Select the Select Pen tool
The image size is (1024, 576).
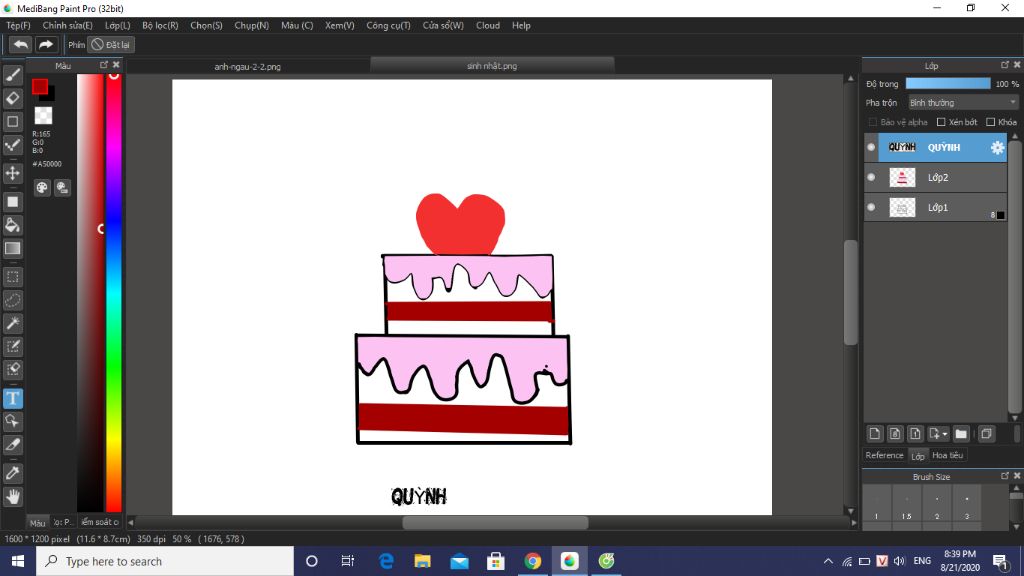click(12, 346)
